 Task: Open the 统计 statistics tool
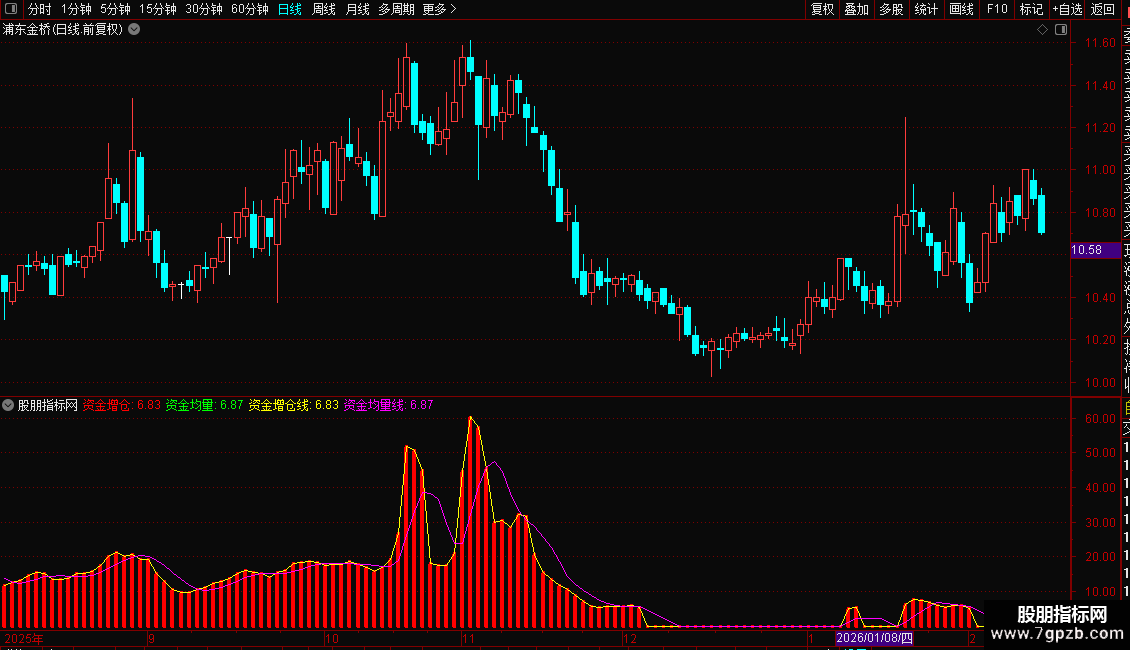(x=926, y=9)
